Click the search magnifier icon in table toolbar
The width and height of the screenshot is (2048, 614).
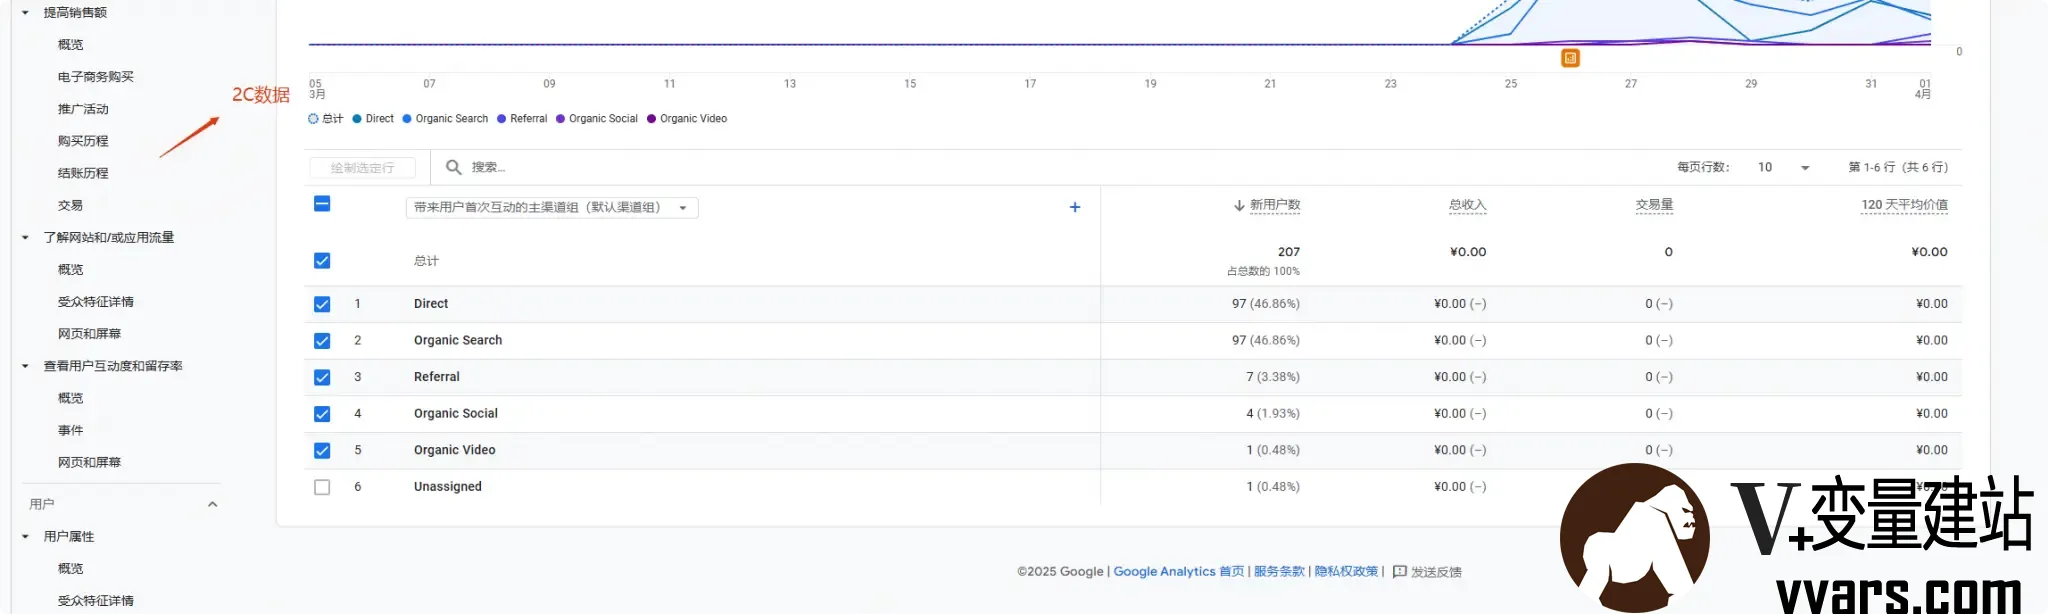click(x=453, y=167)
